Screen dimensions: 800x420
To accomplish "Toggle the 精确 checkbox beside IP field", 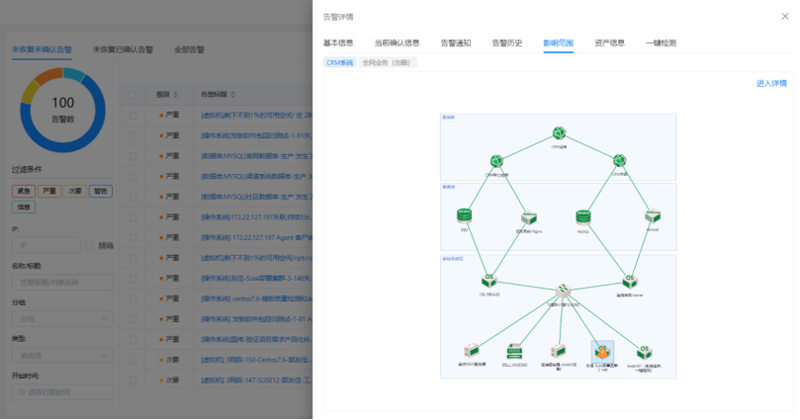I will [x=92, y=245].
